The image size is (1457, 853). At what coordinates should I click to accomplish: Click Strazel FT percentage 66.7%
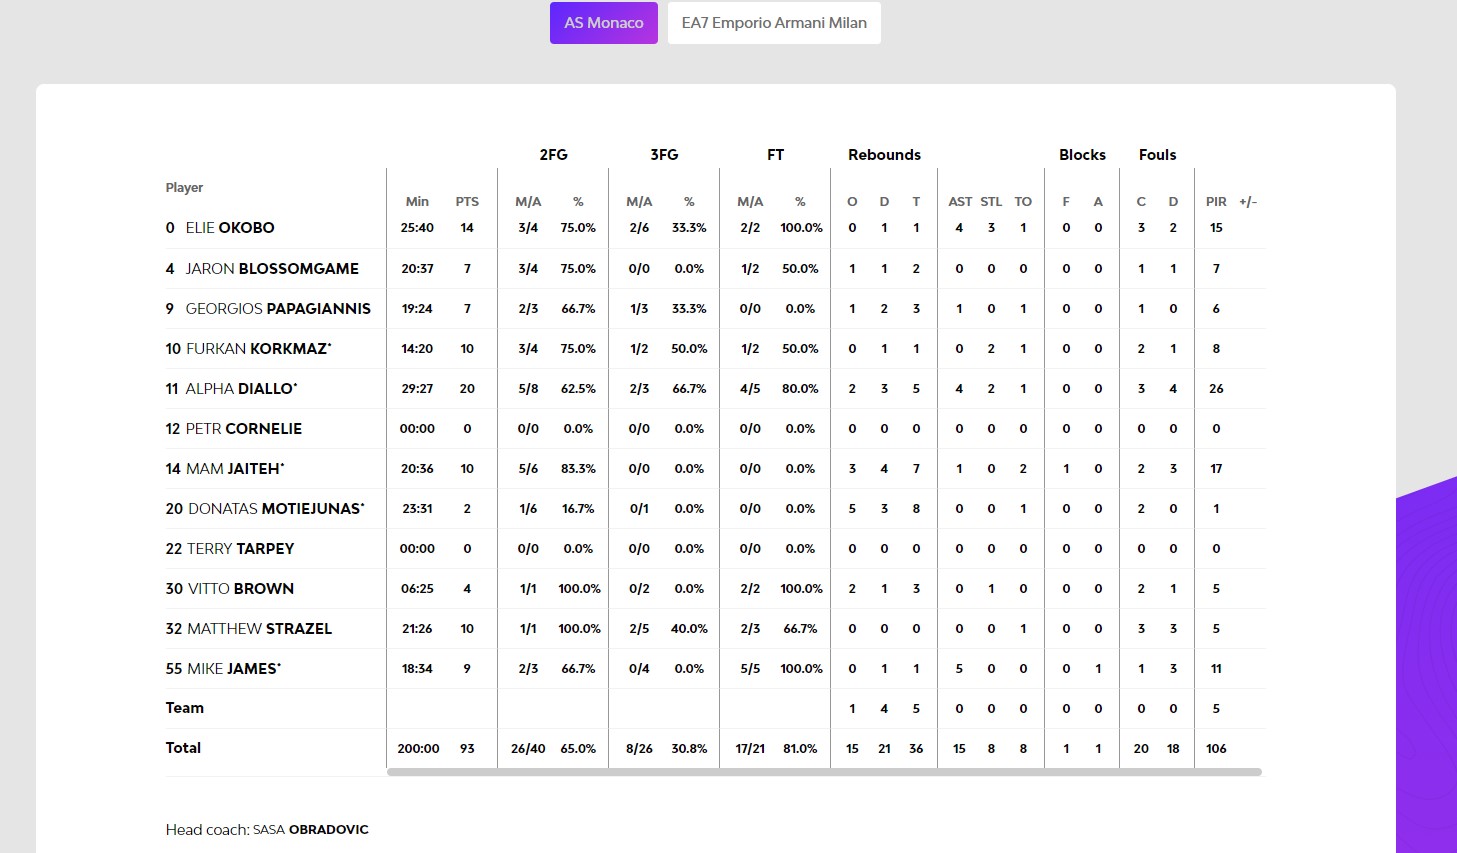(x=800, y=628)
